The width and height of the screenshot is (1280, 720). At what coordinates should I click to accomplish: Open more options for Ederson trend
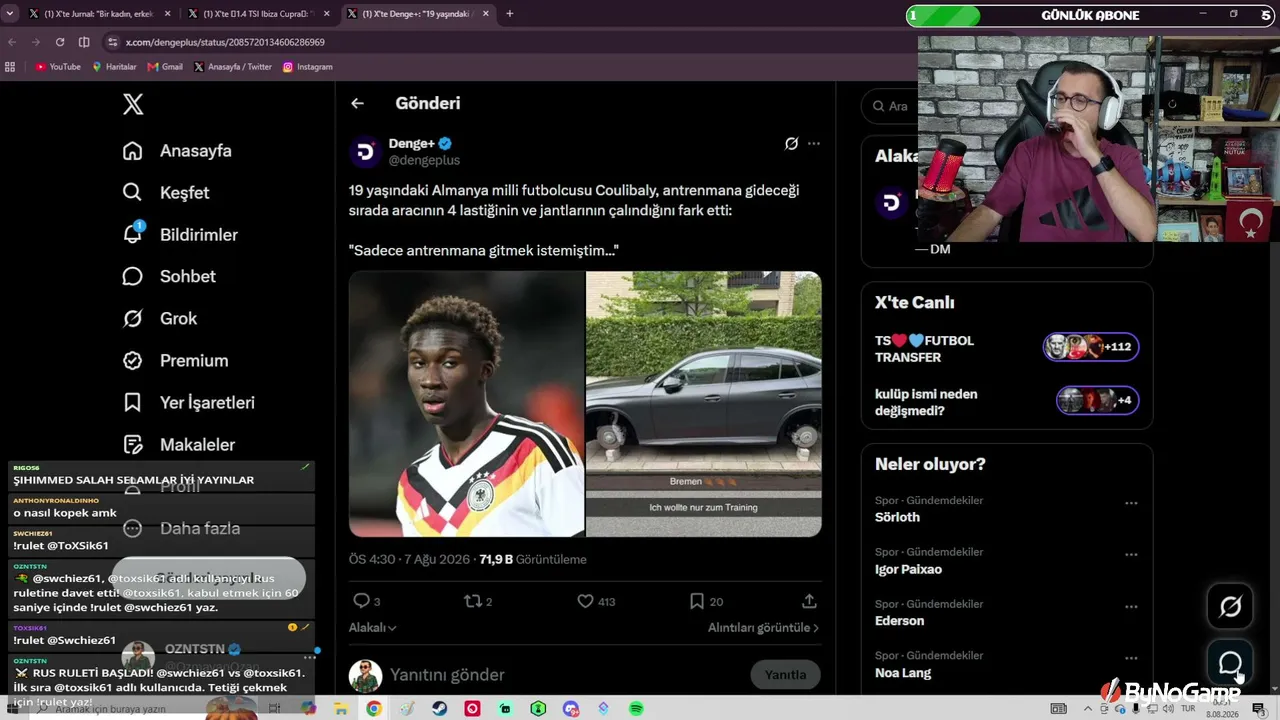pyautogui.click(x=1131, y=607)
